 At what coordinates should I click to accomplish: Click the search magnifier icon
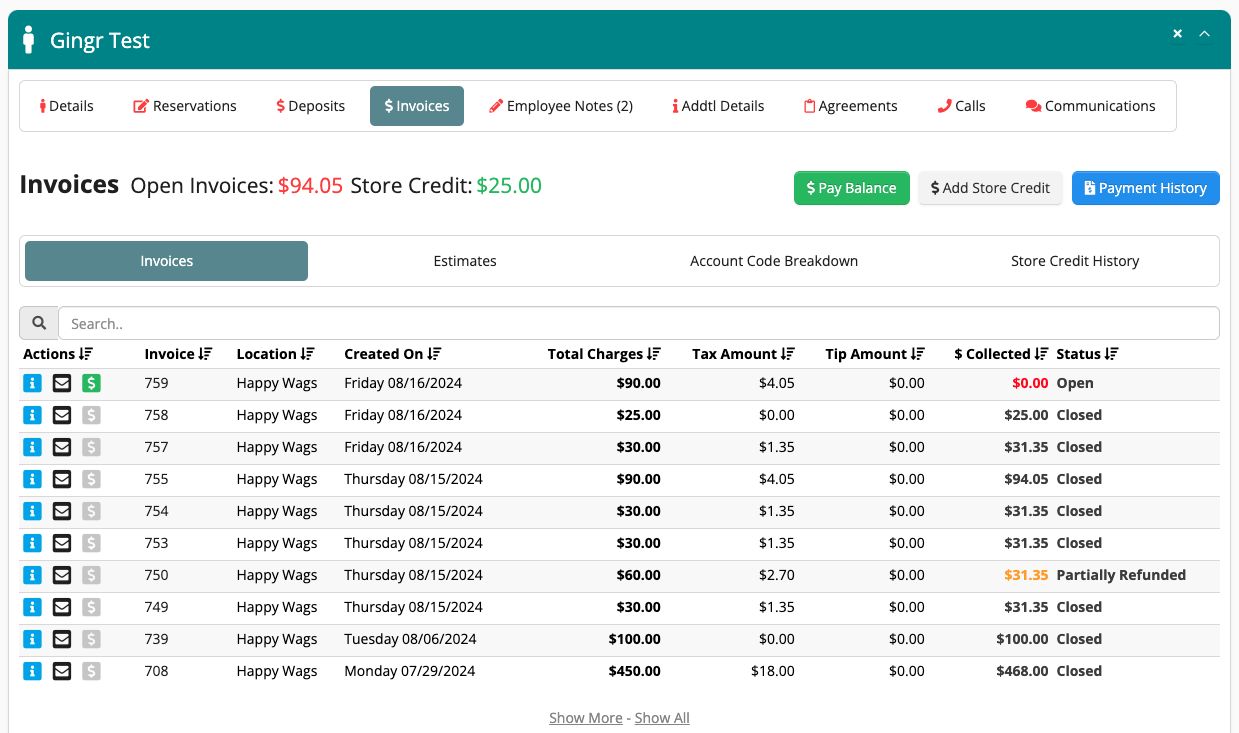(38, 322)
